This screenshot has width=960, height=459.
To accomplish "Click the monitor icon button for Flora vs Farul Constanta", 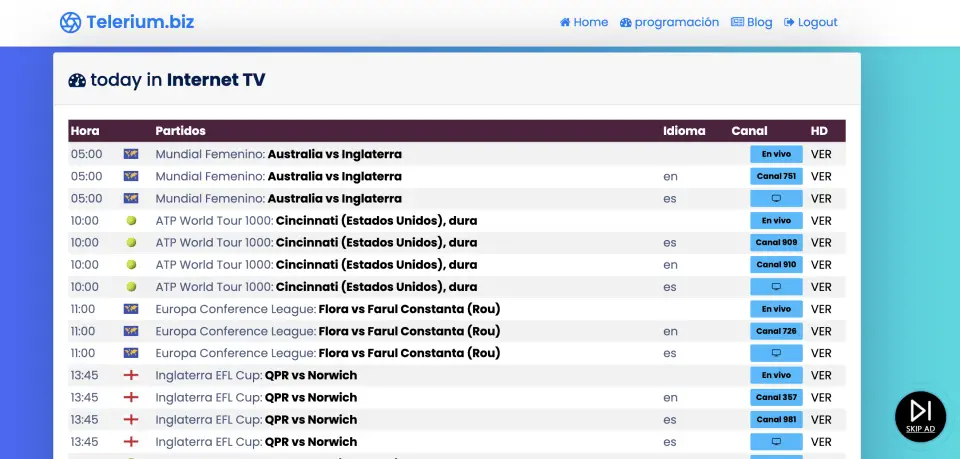I will (776, 353).
